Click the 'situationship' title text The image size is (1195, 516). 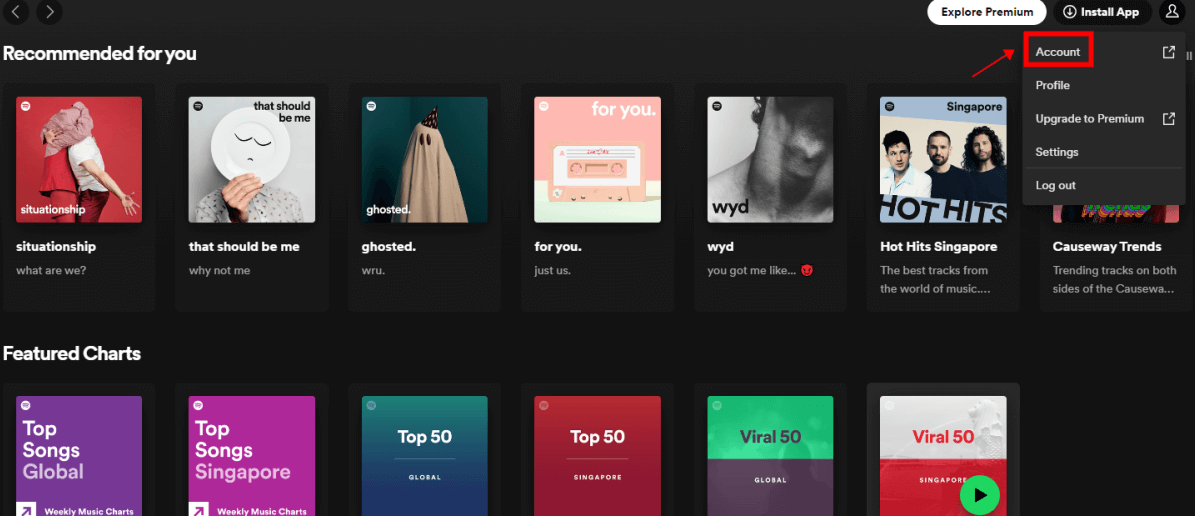pos(56,247)
